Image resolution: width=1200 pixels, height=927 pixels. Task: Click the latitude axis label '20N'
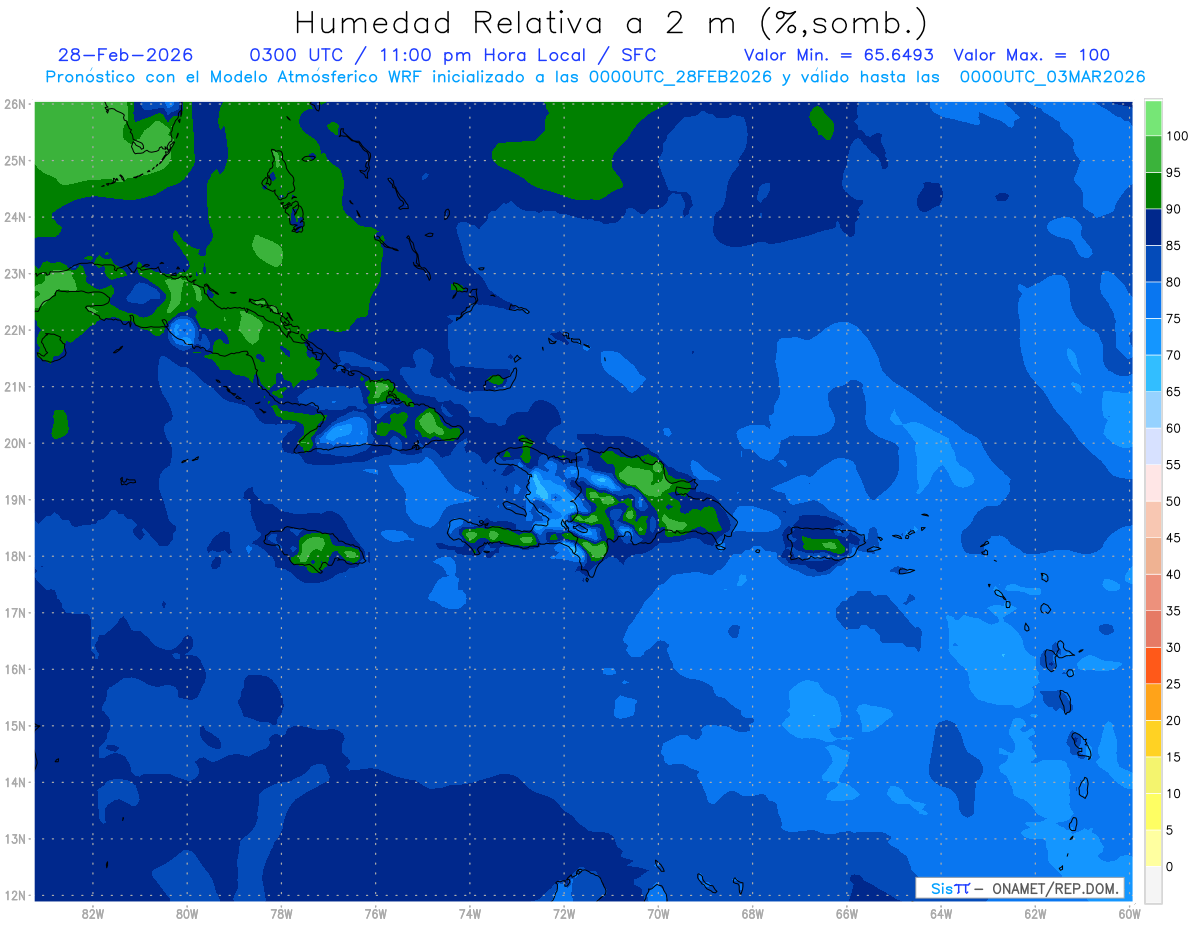pos(14,443)
